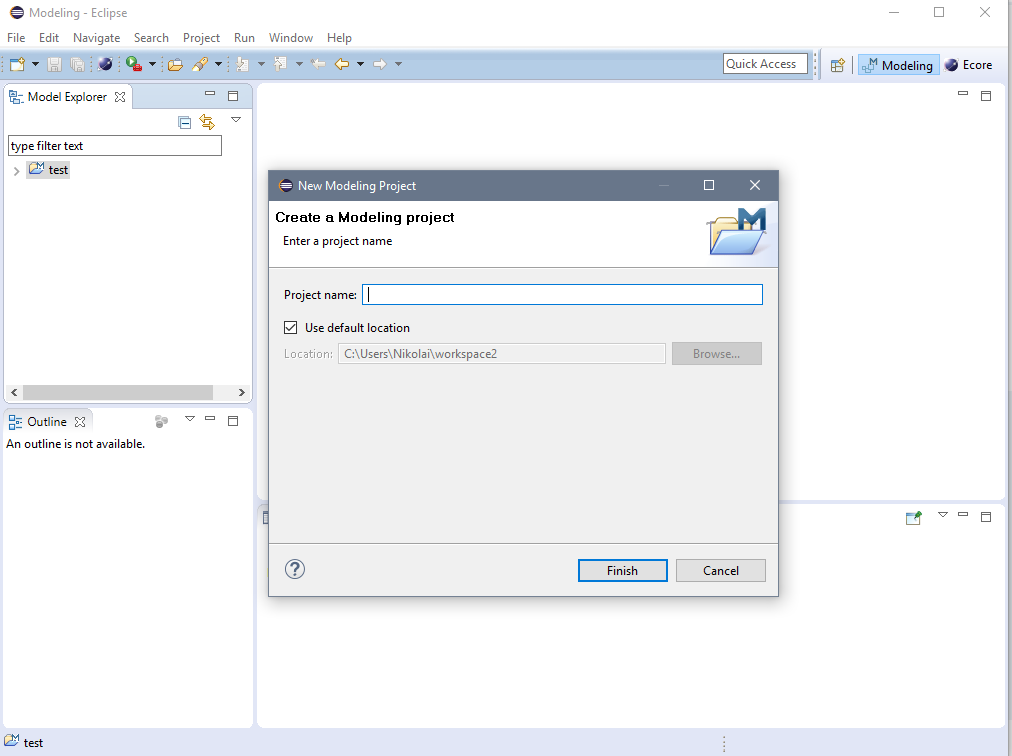Maximize the editor area
Viewport: 1012px width, 756px height.
tap(986, 96)
